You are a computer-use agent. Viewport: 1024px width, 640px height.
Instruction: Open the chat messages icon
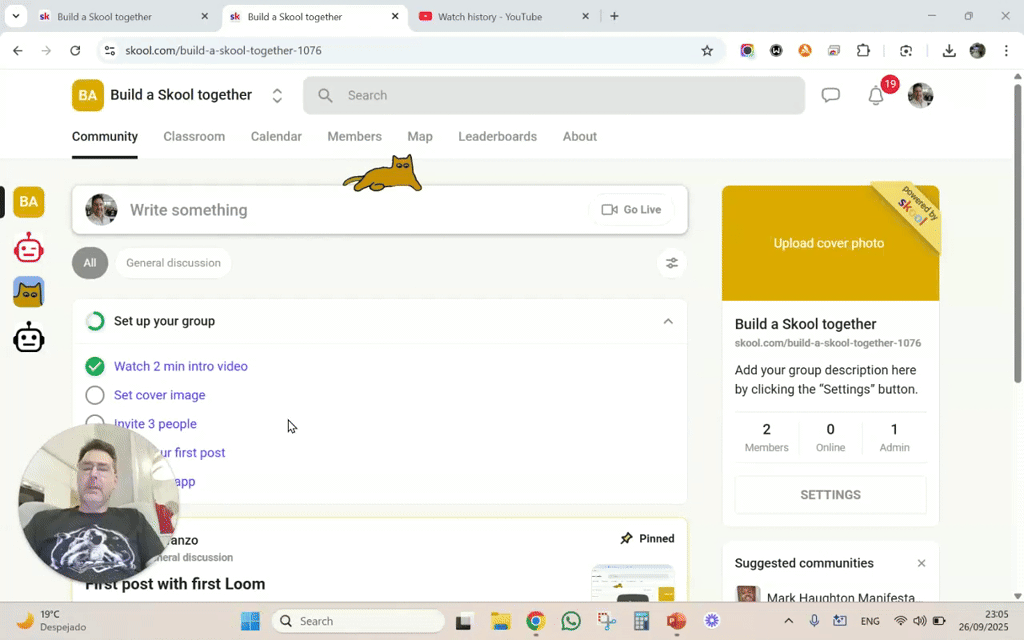(830, 95)
